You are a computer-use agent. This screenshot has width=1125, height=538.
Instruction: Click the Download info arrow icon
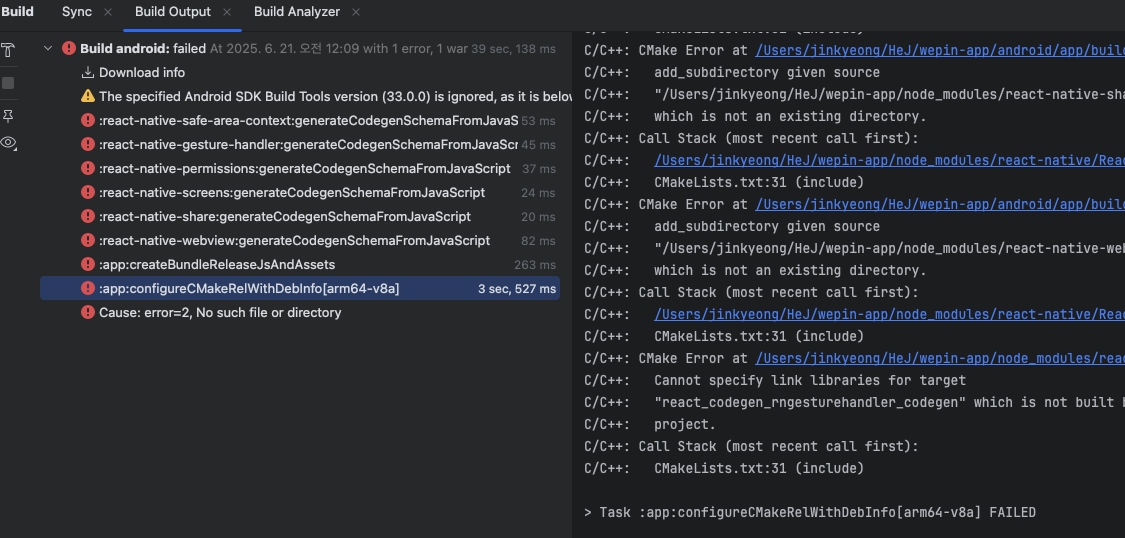(x=88, y=72)
